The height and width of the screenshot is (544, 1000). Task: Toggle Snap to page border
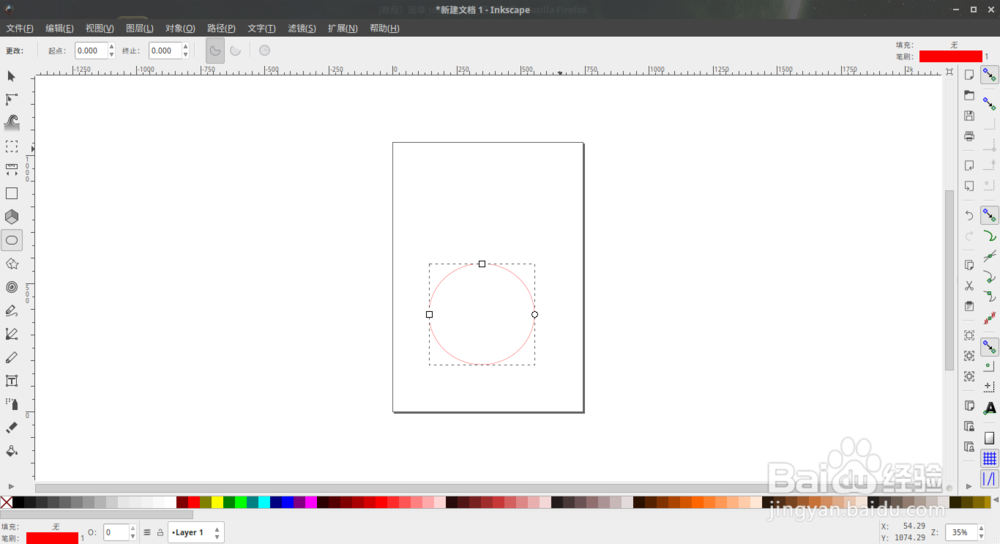989,438
